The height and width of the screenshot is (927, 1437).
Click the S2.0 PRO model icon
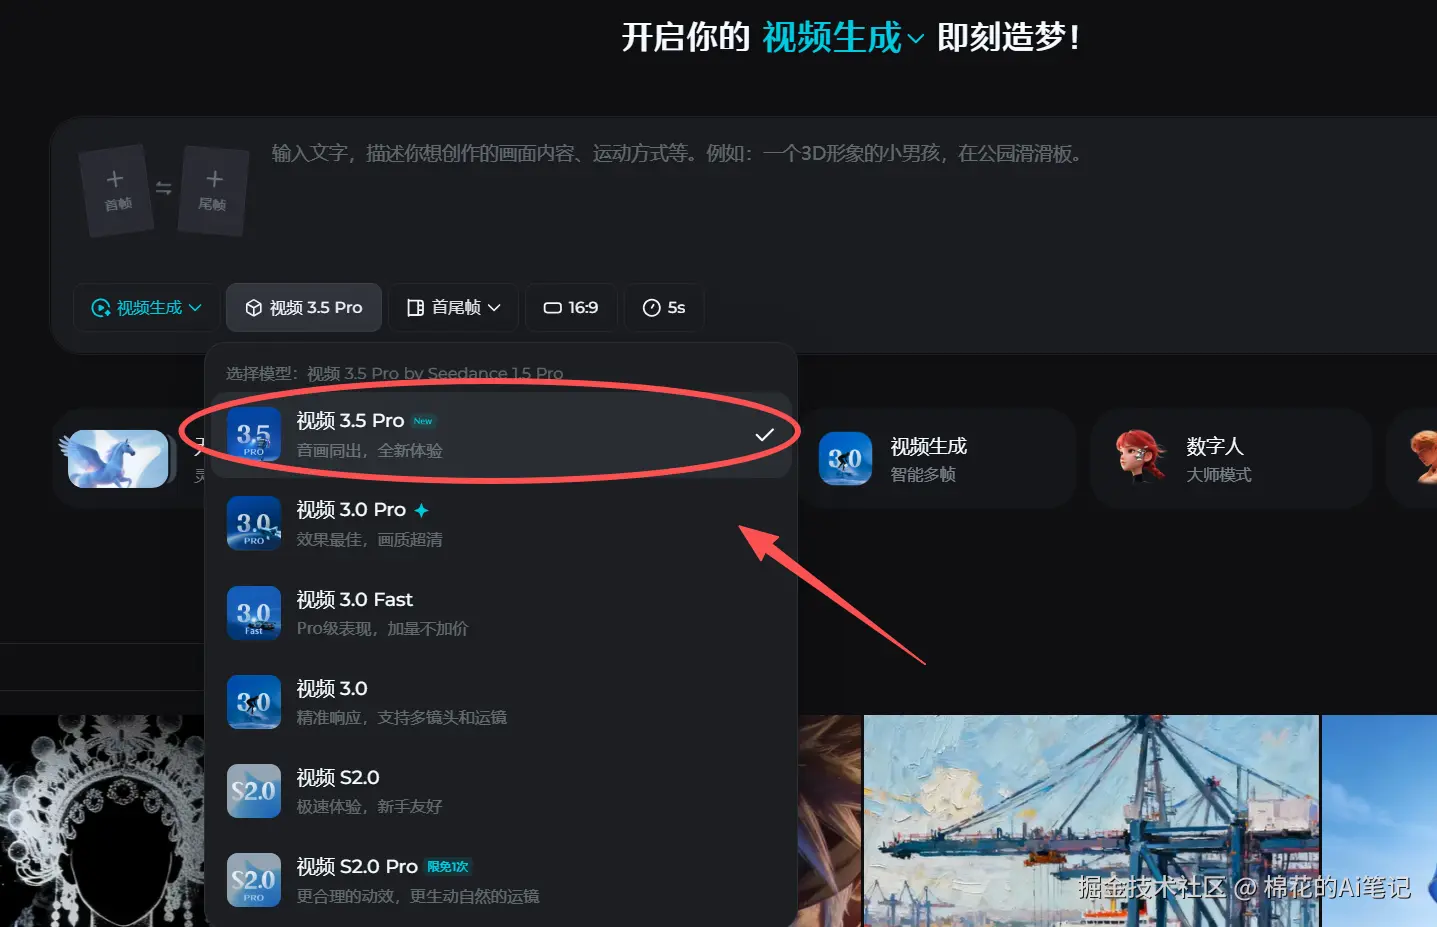(x=254, y=880)
